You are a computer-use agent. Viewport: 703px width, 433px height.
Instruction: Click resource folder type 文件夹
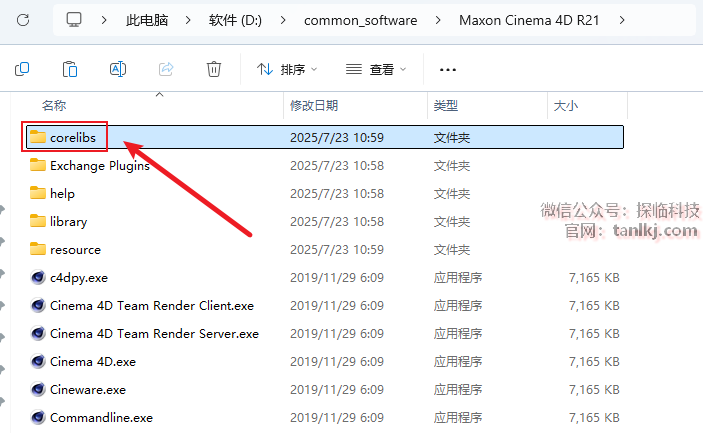click(x=451, y=249)
